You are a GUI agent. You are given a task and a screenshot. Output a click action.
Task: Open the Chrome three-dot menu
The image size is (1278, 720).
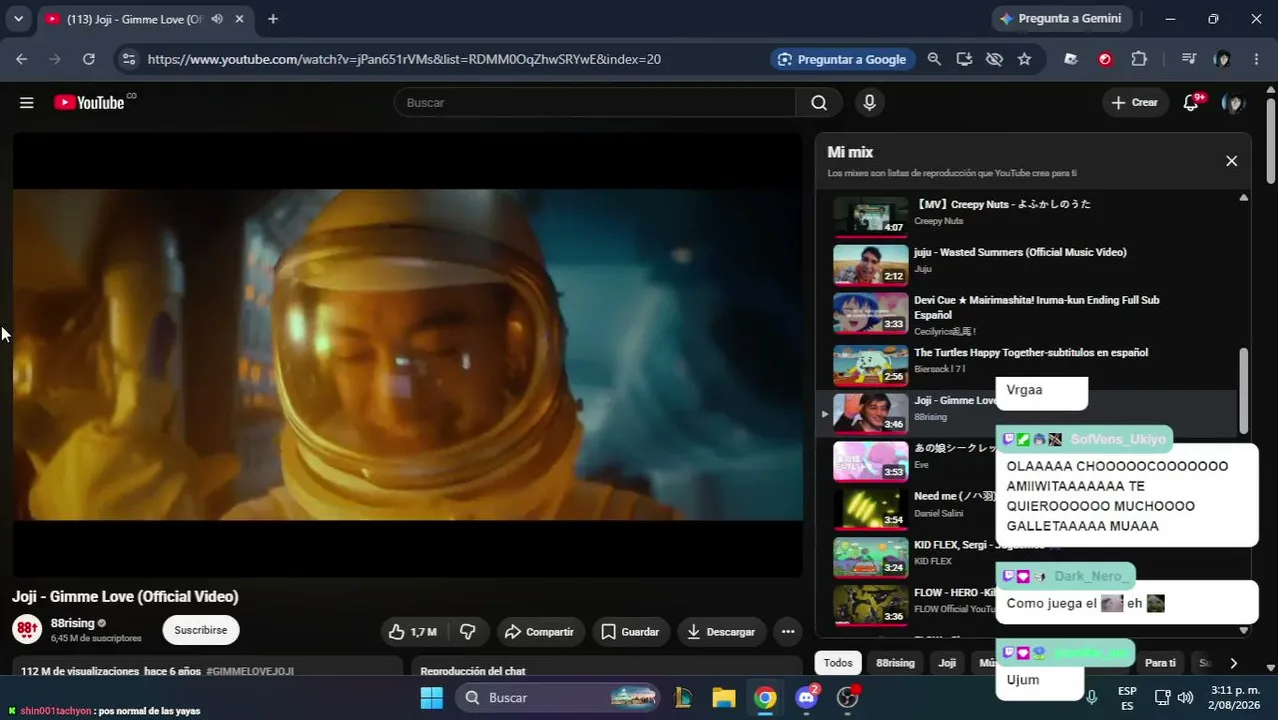pyautogui.click(x=1256, y=59)
